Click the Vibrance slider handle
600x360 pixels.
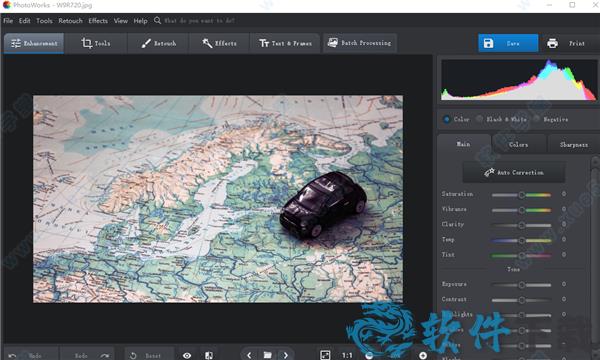[x=522, y=210]
